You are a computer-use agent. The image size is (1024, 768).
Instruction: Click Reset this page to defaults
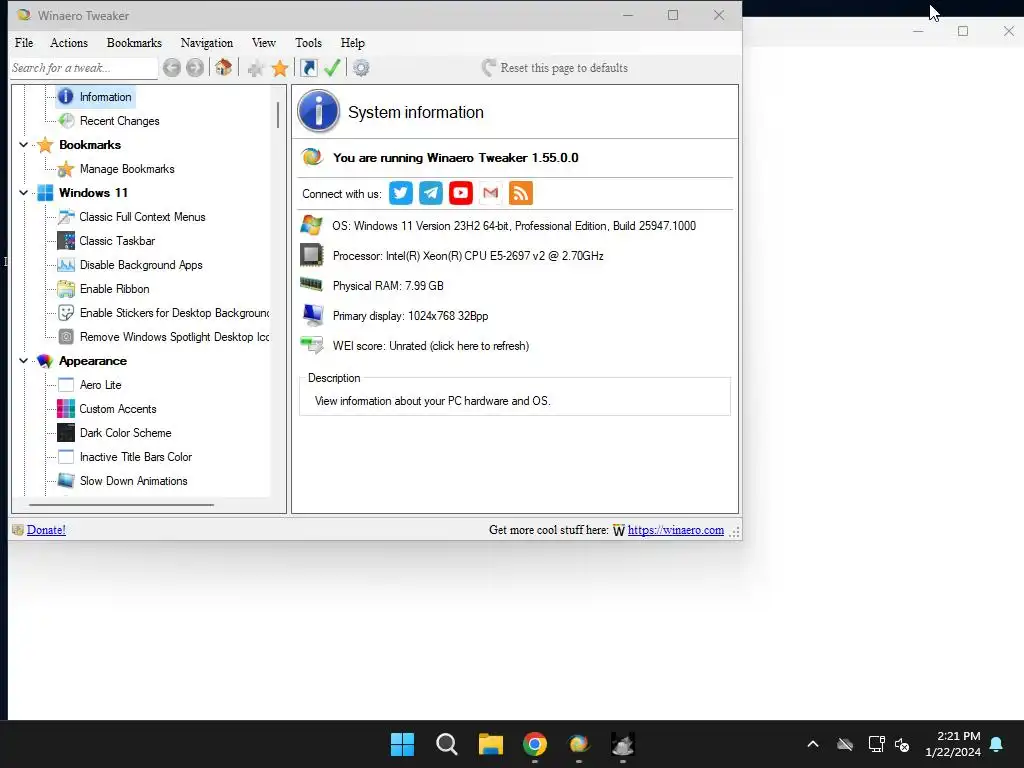click(x=554, y=68)
